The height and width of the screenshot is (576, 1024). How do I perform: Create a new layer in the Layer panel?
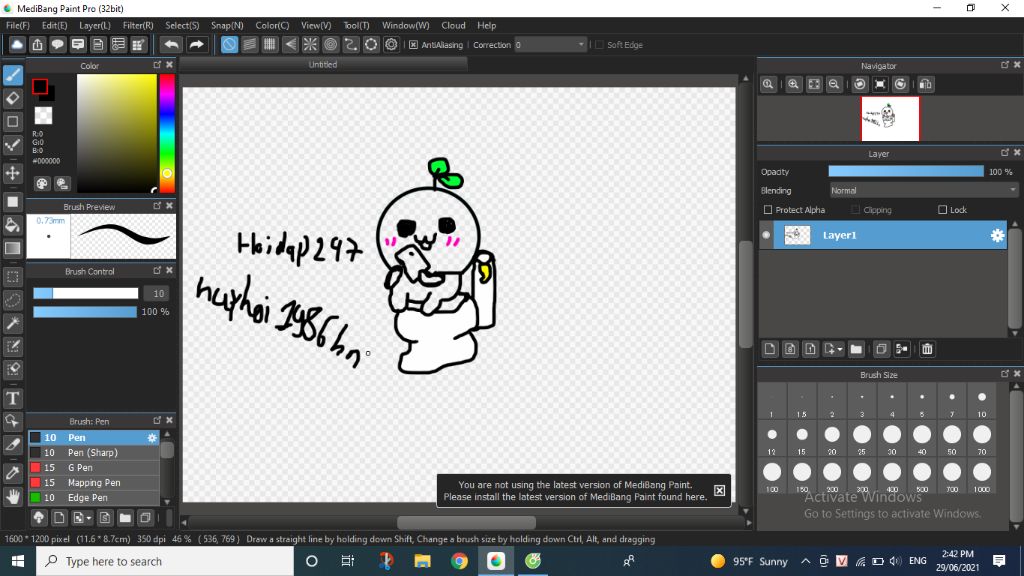[x=770, y=349]
